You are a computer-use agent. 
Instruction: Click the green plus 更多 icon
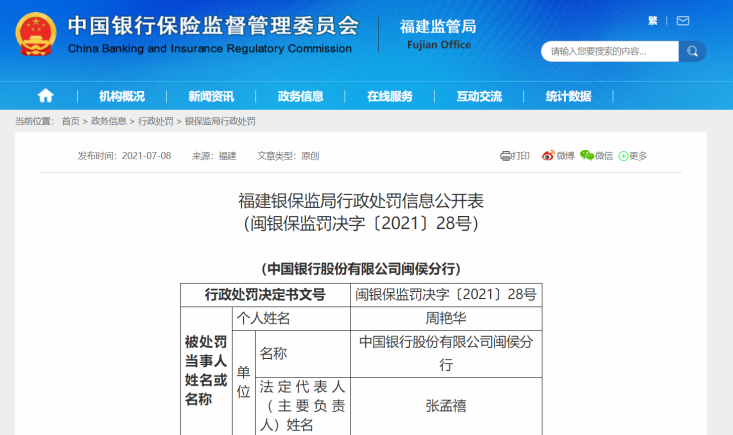(623, 156)
